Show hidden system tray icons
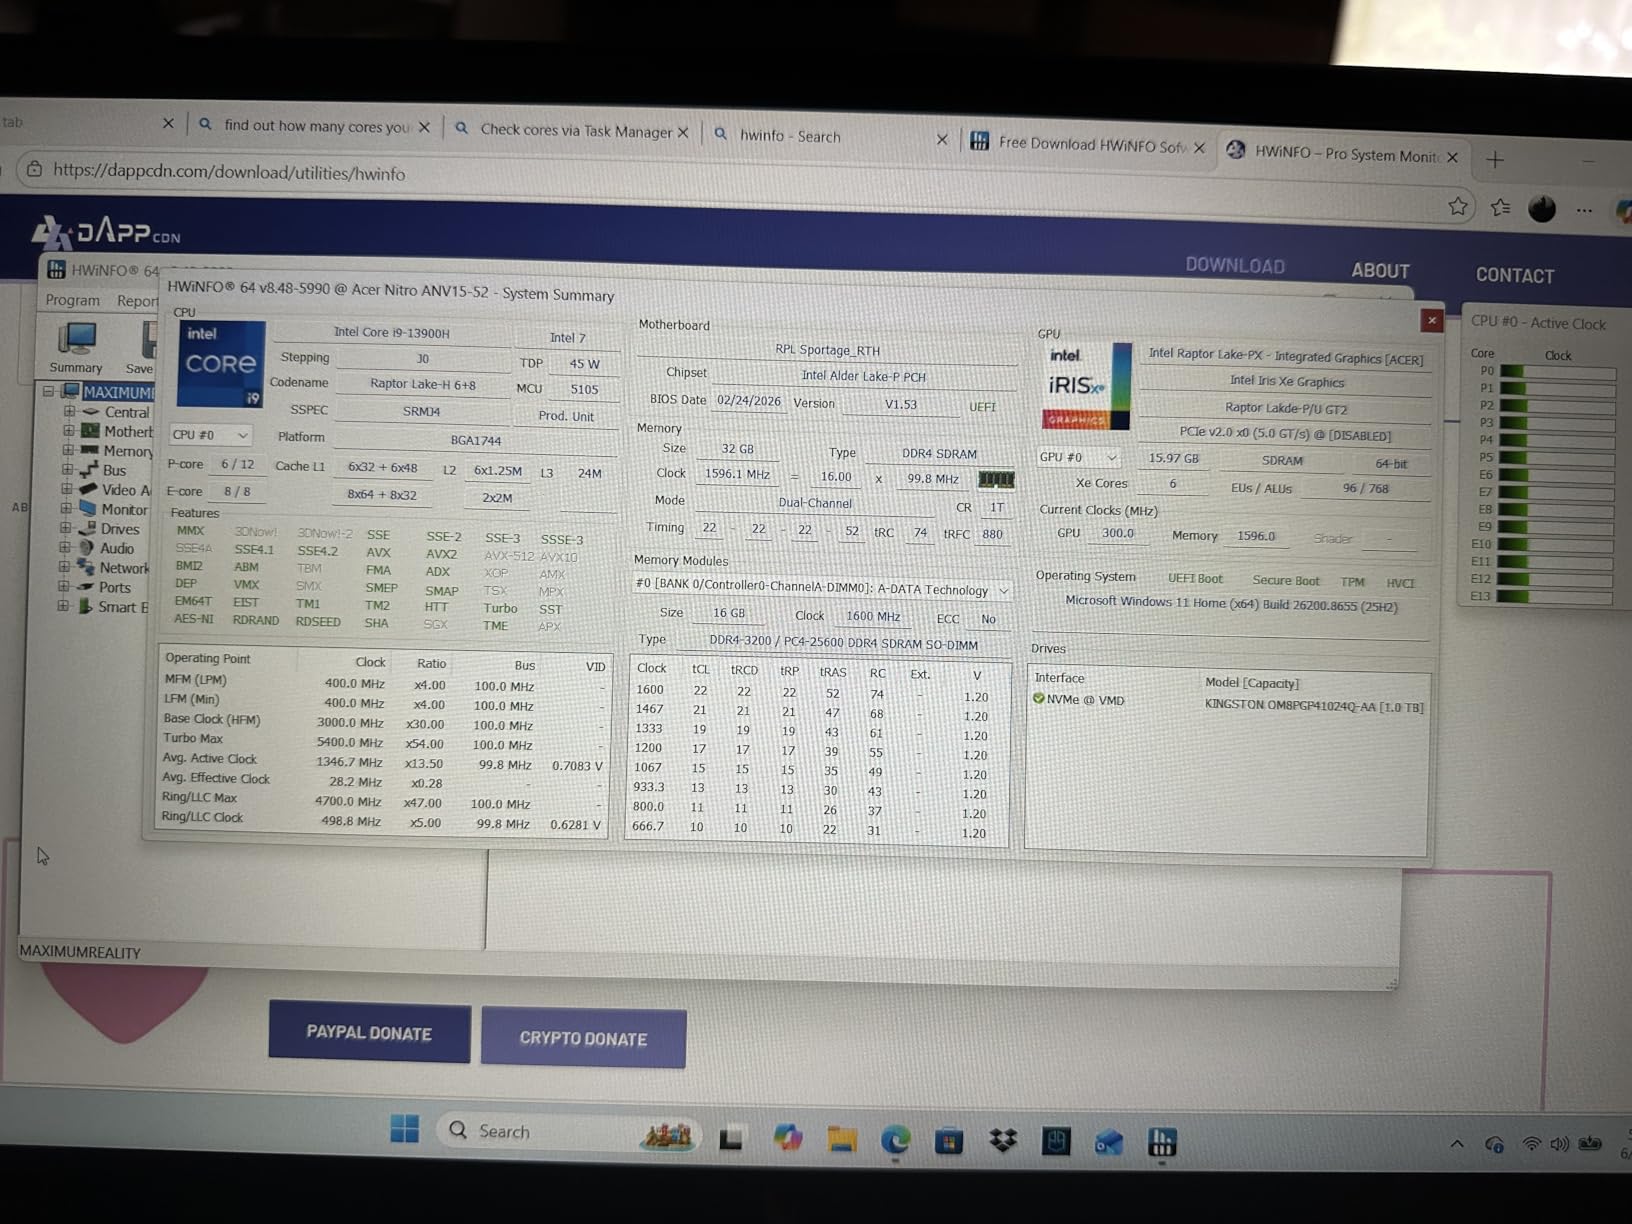This screenshot has width=1632, height=1224. (x=1457, y=1144)
